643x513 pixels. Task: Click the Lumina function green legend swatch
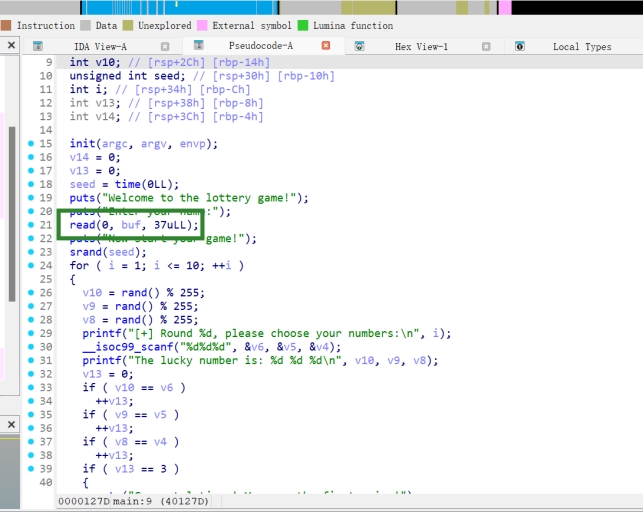click(x=302, y=25)
